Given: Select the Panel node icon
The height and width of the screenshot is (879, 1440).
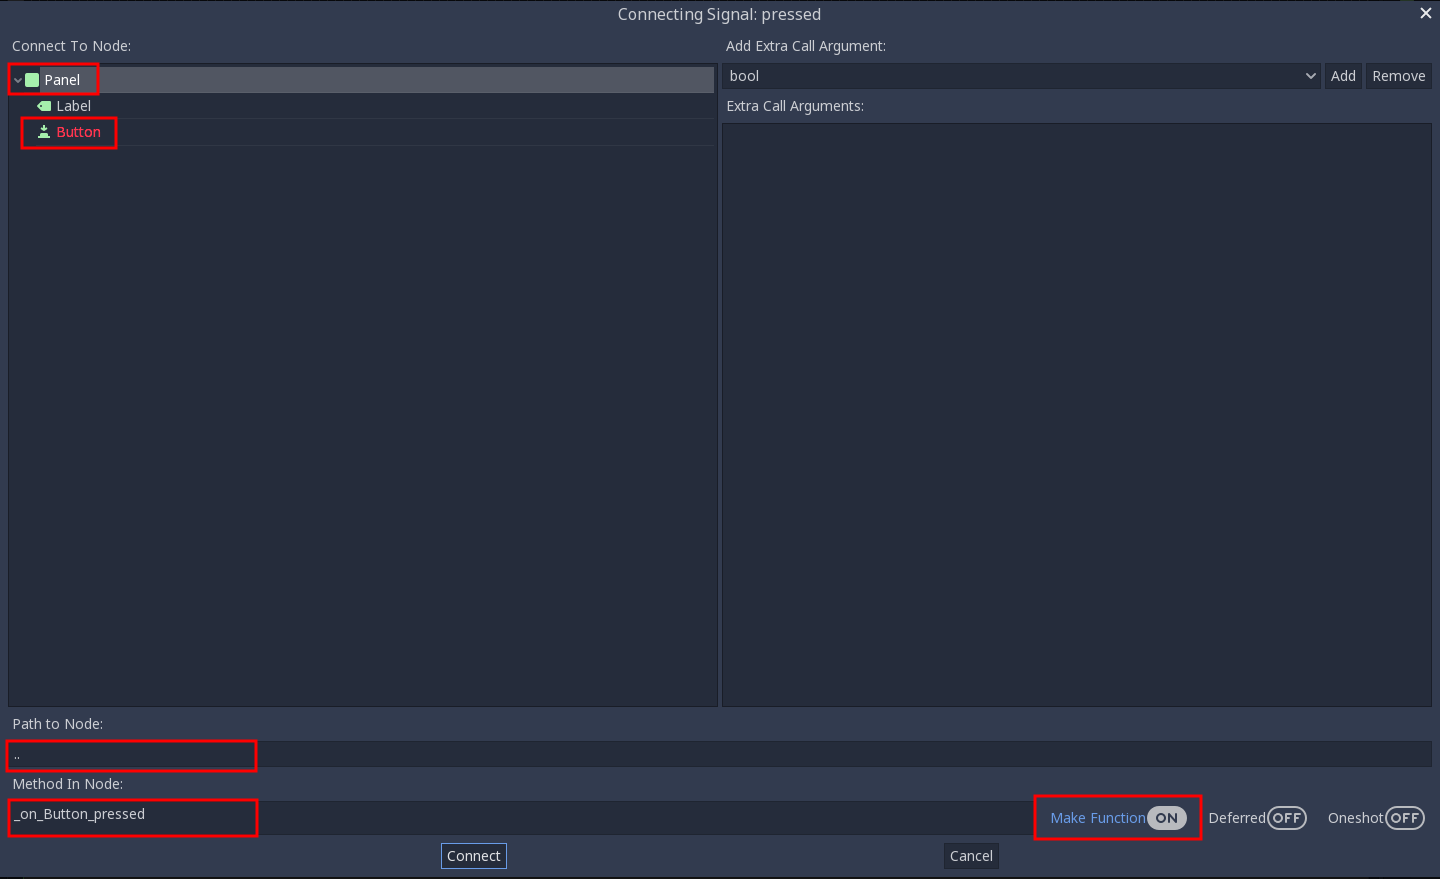Looking at the screenshot, I should coord(32,79).
